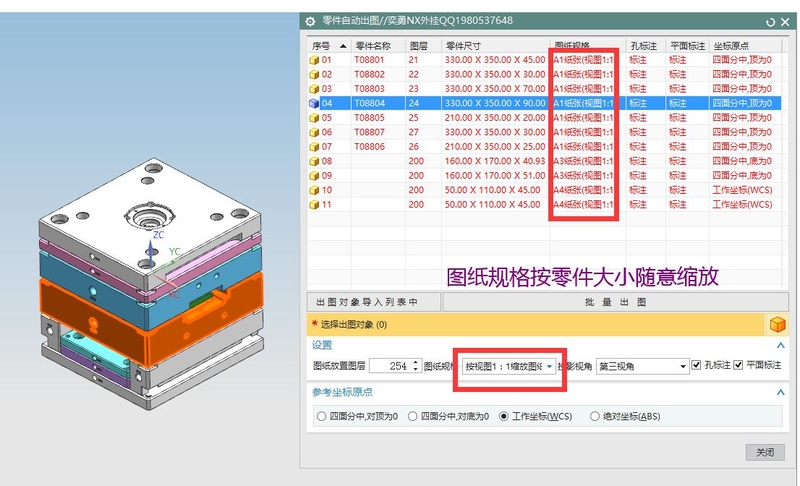This screenshot has width=800, height=486.
Task: Click the yellow cube icon for row 02
Action: [314, 74]
